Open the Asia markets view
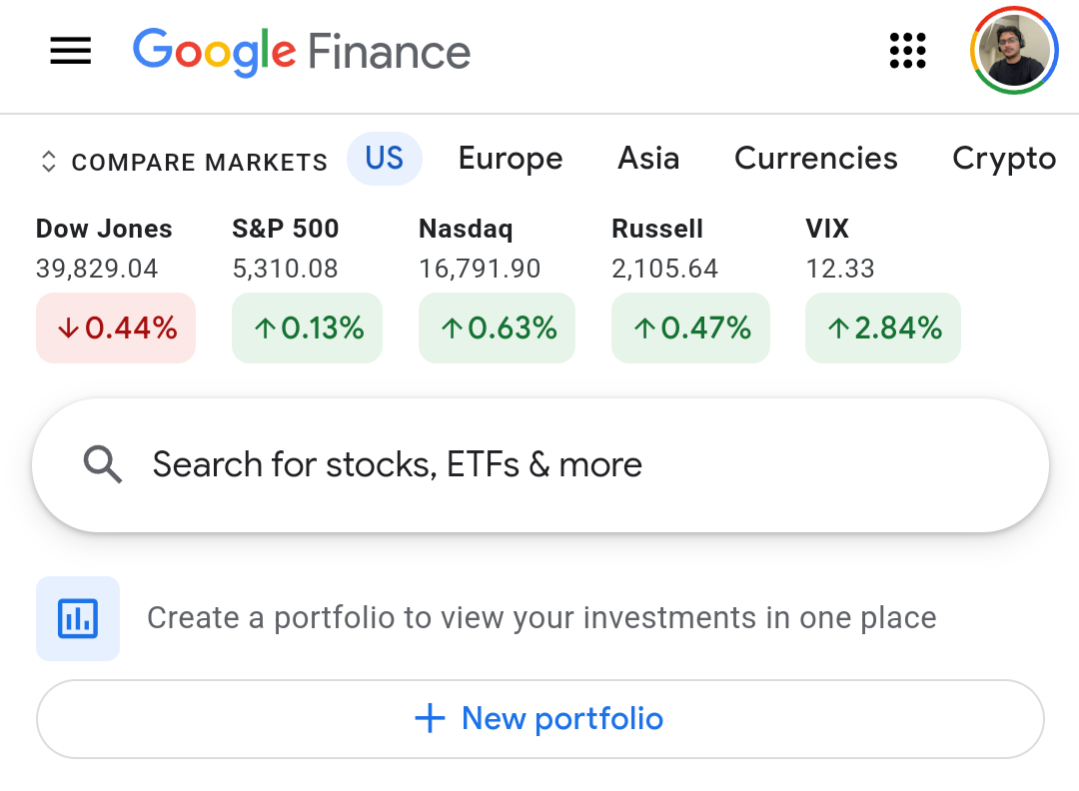The image size is (1079, 791). [648, 158]
